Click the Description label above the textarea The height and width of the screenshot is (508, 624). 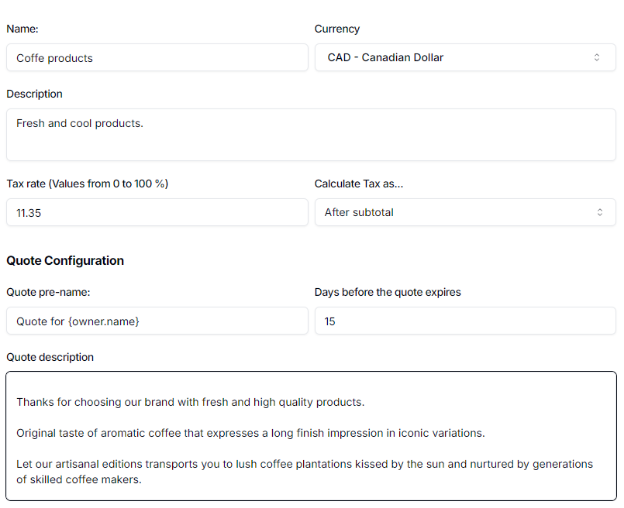coord(34,94)
